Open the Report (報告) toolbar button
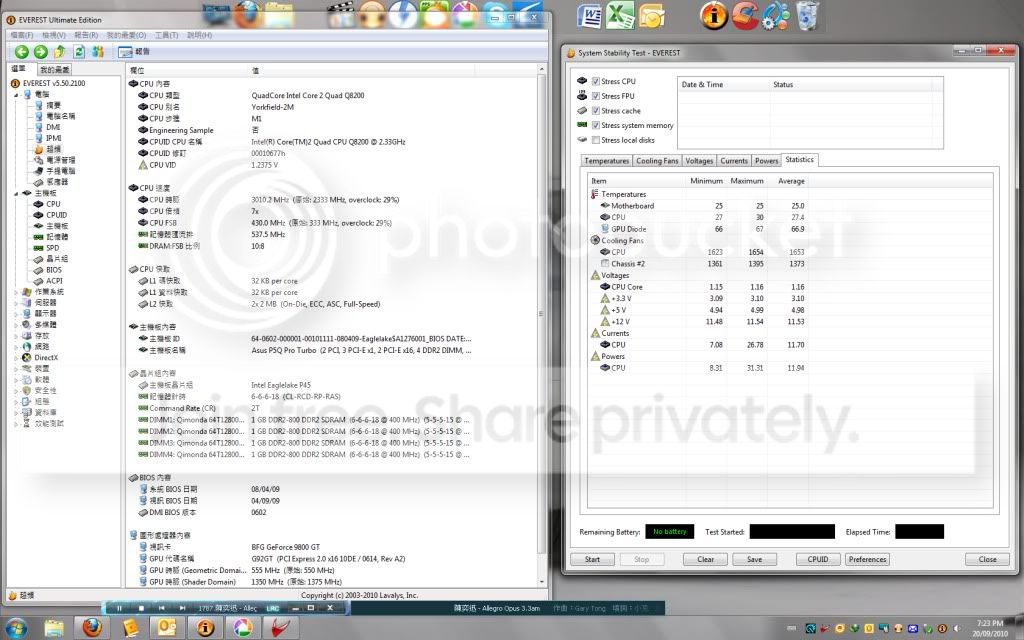The height and width of the screenshot is (640, 1024). pos(134,52)
